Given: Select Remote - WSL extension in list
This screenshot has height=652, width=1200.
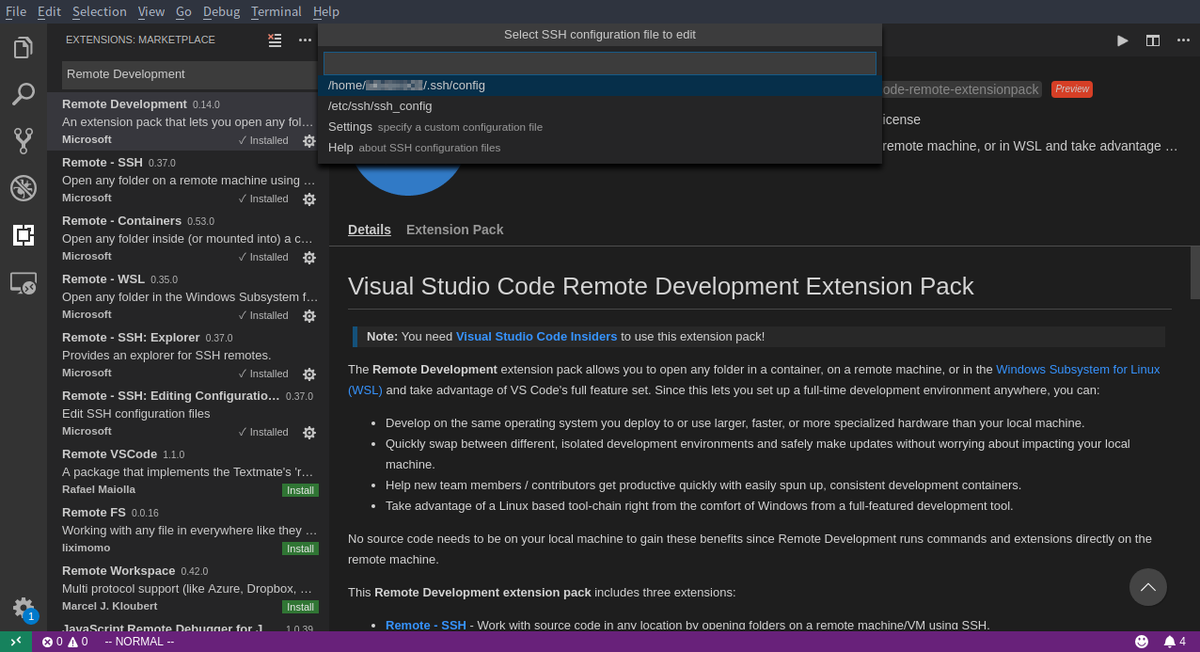Looking at the screenshot, I should tap(188, 297).
